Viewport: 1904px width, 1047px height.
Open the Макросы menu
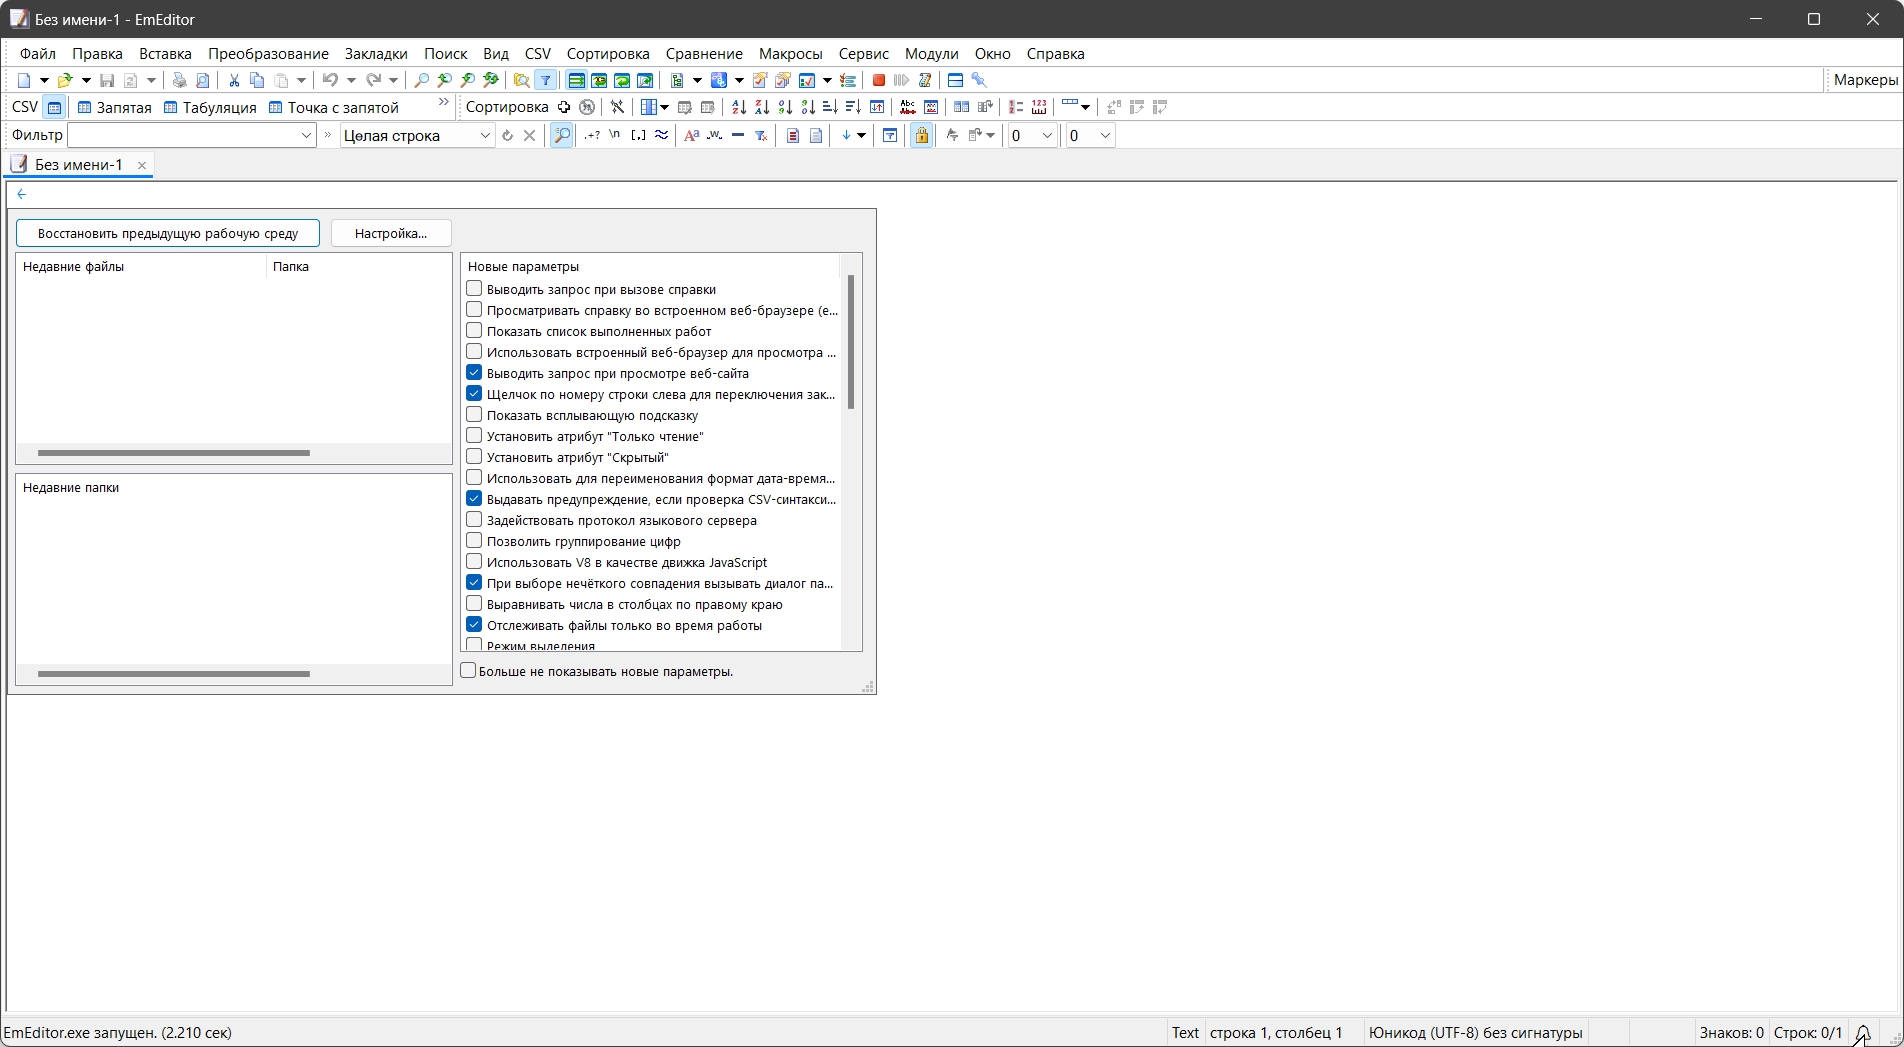pyautogui.click(x=789, y=53)
